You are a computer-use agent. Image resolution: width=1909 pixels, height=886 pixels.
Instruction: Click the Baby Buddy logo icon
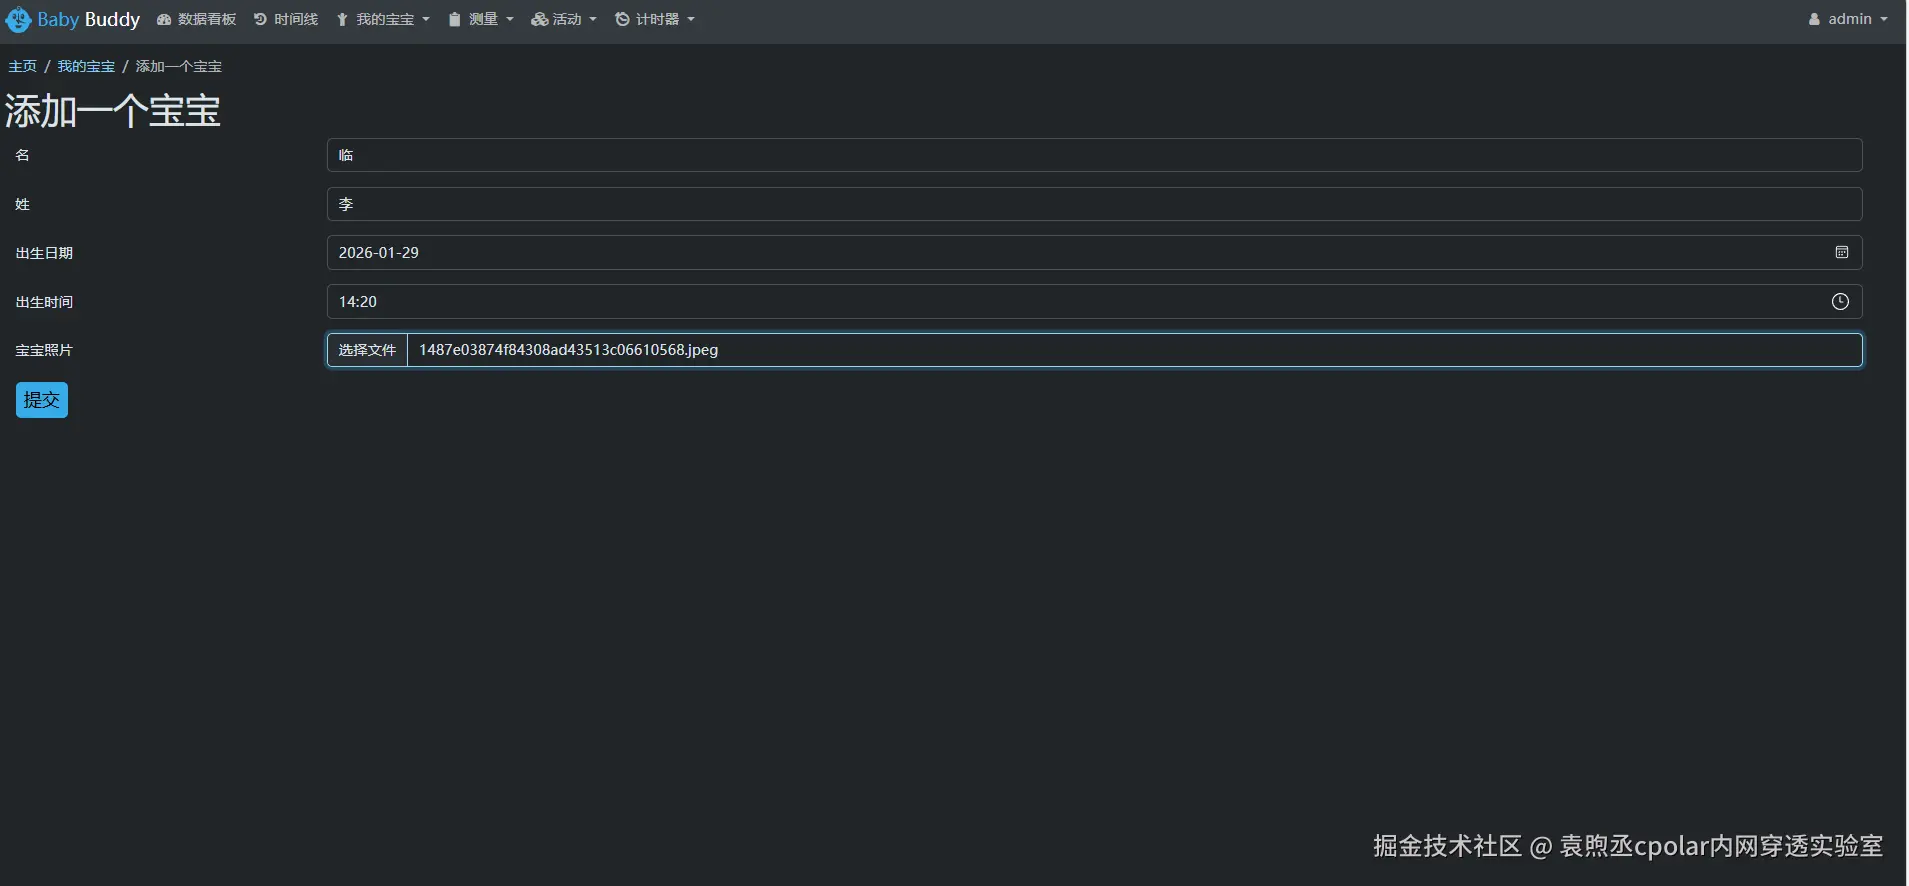tap(18, 19)
